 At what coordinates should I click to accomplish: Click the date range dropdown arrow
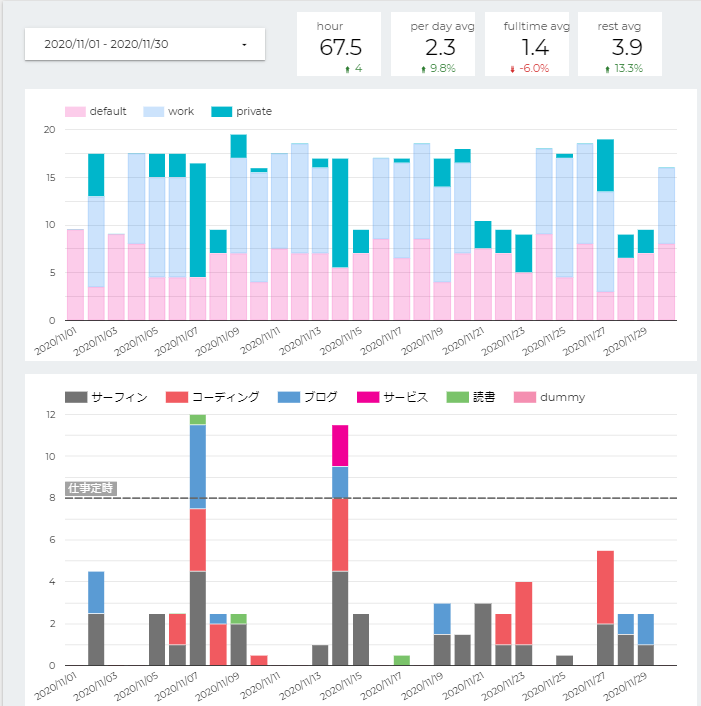(x=244, y=45)
